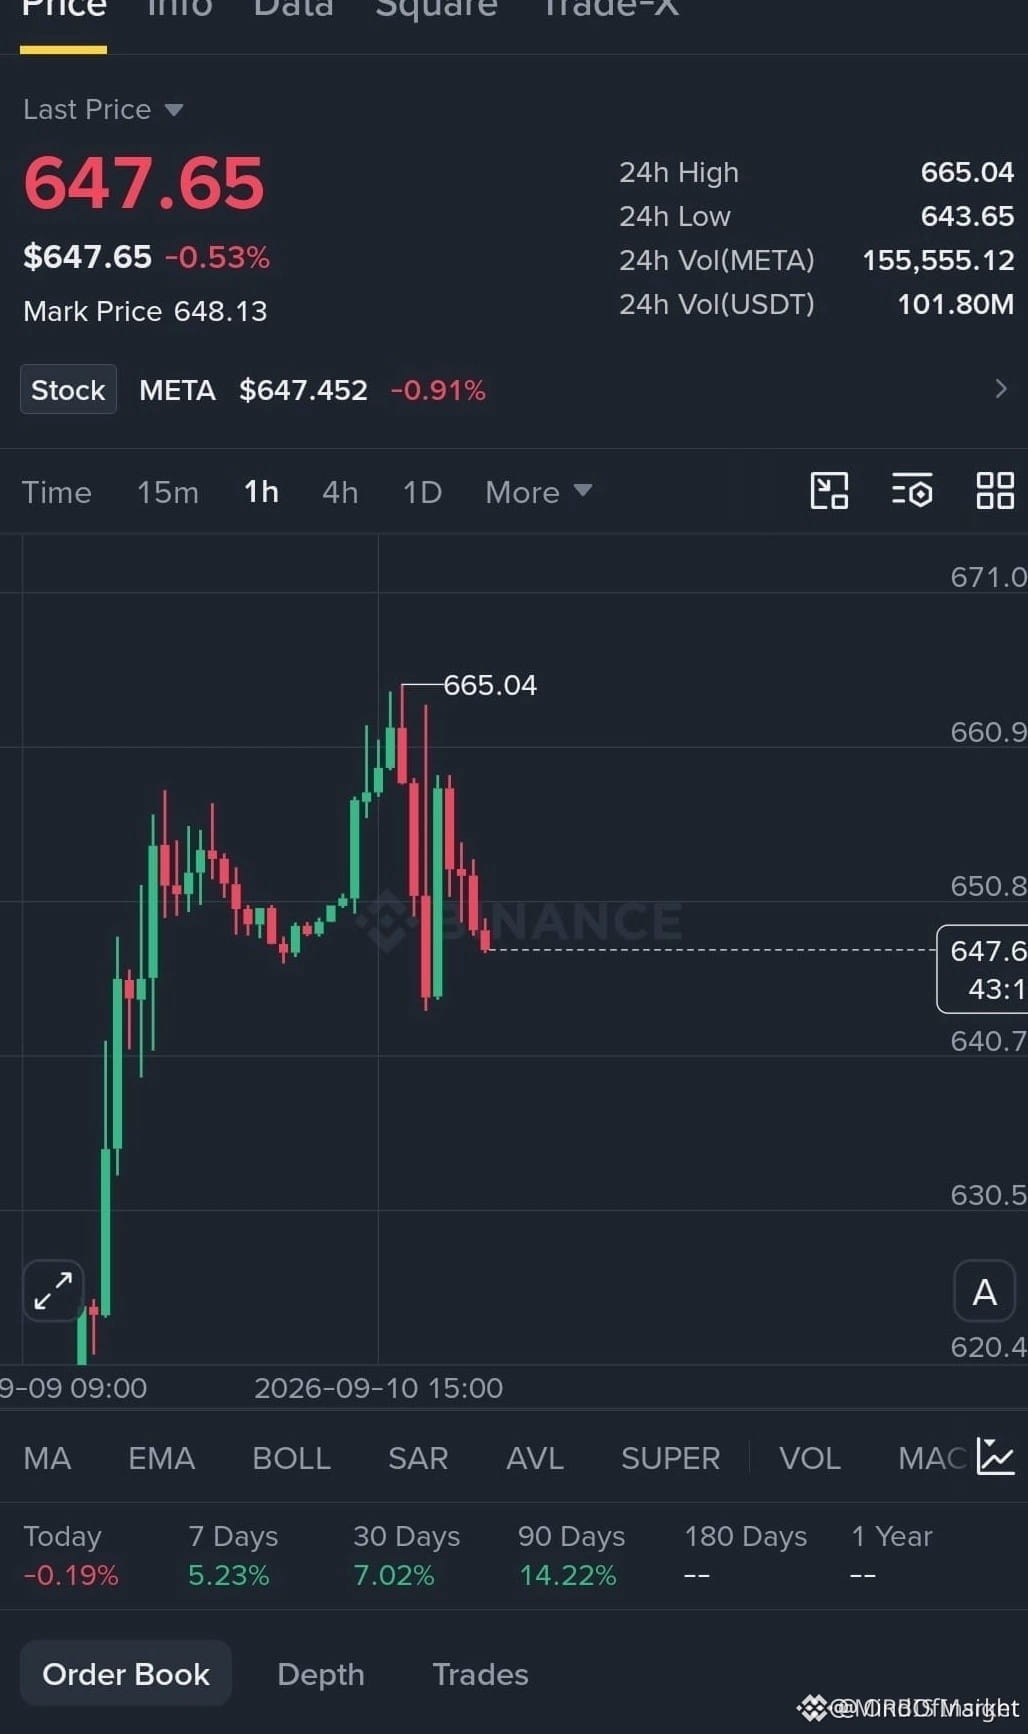Switch to the Depth tab
Image resolution: width=1028 pixels, height=1734 pixels.
320,1674
